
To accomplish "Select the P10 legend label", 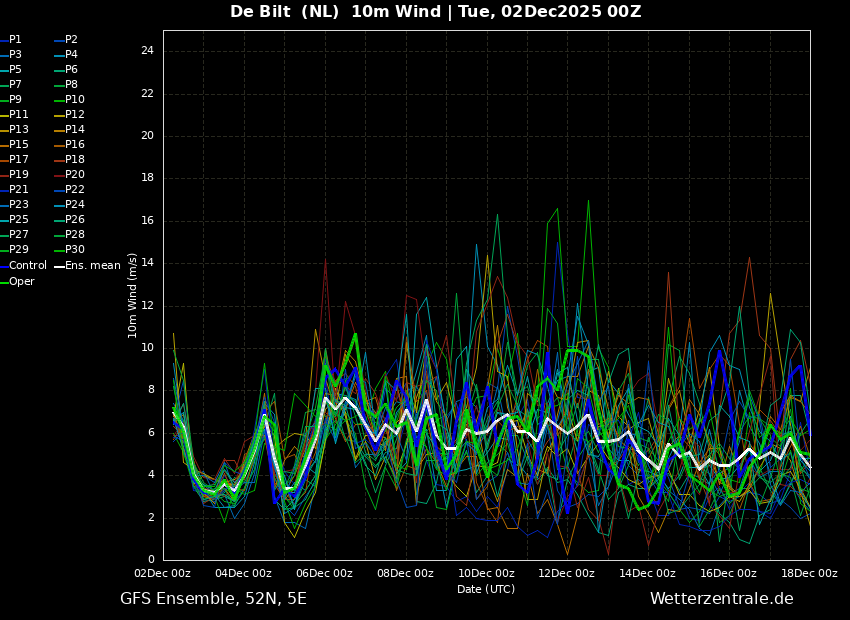I will click(75, 100).
